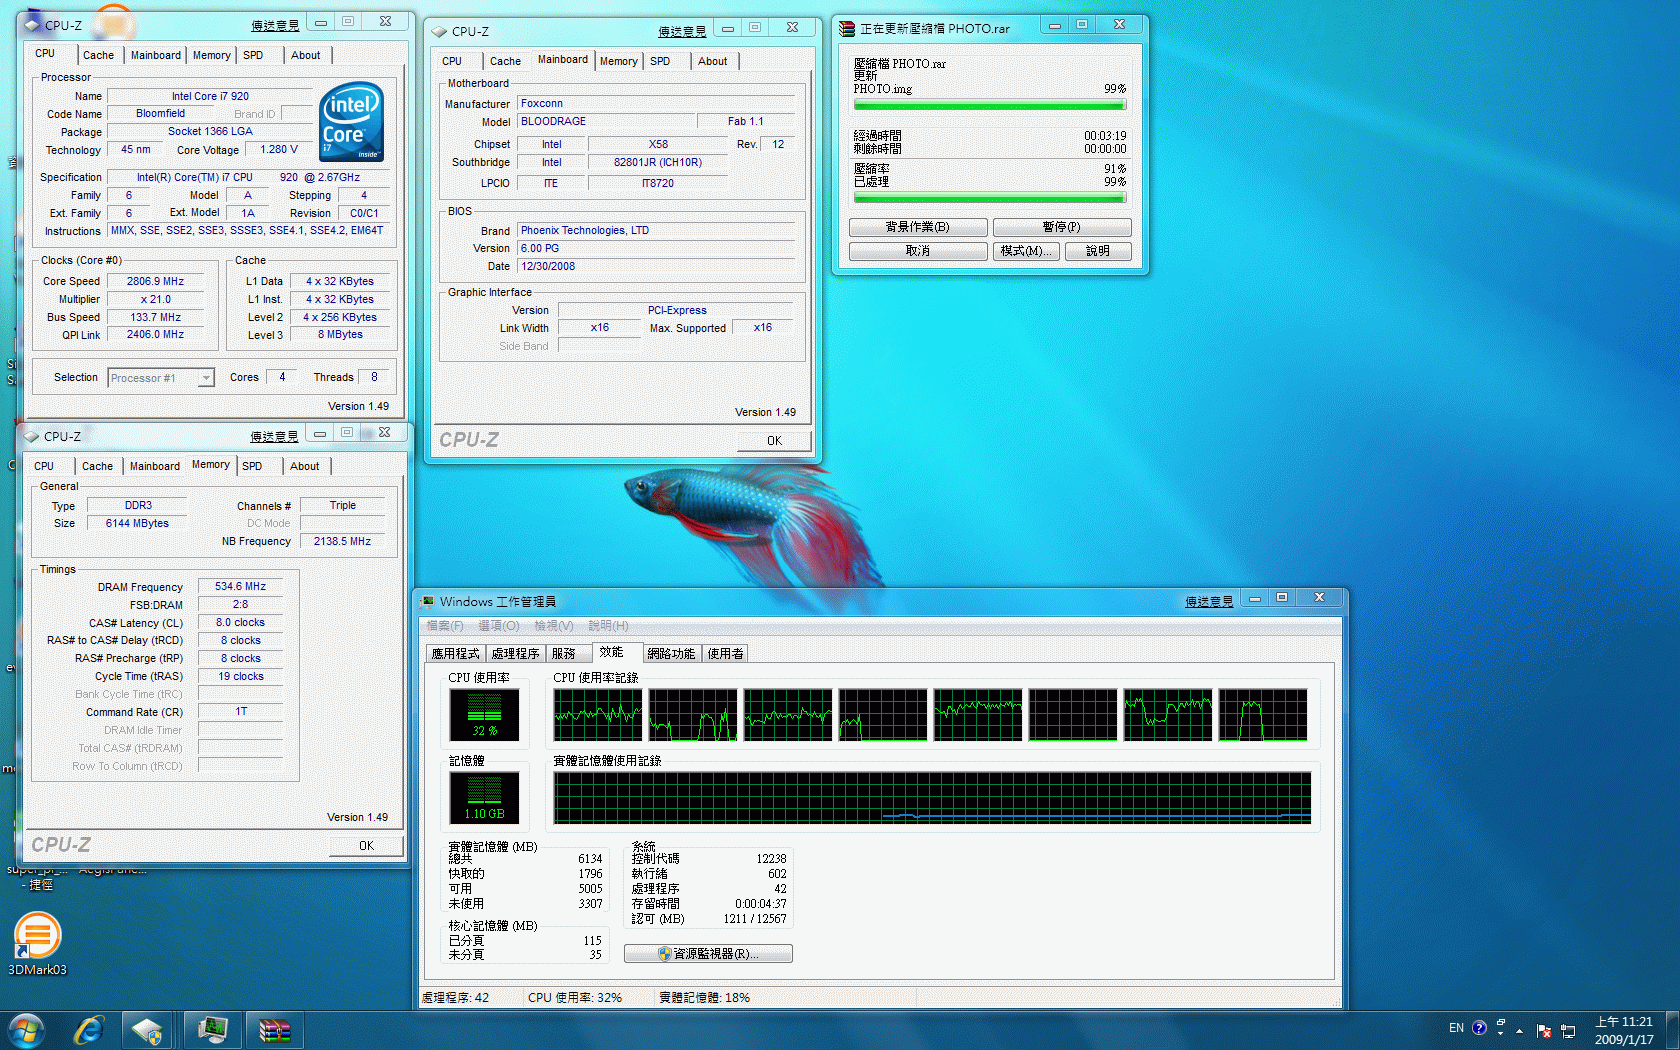This screenshot has width=1680, height=1050.
Task: Click the WinRAR taskbar icon
Action: coord(273,1030)
